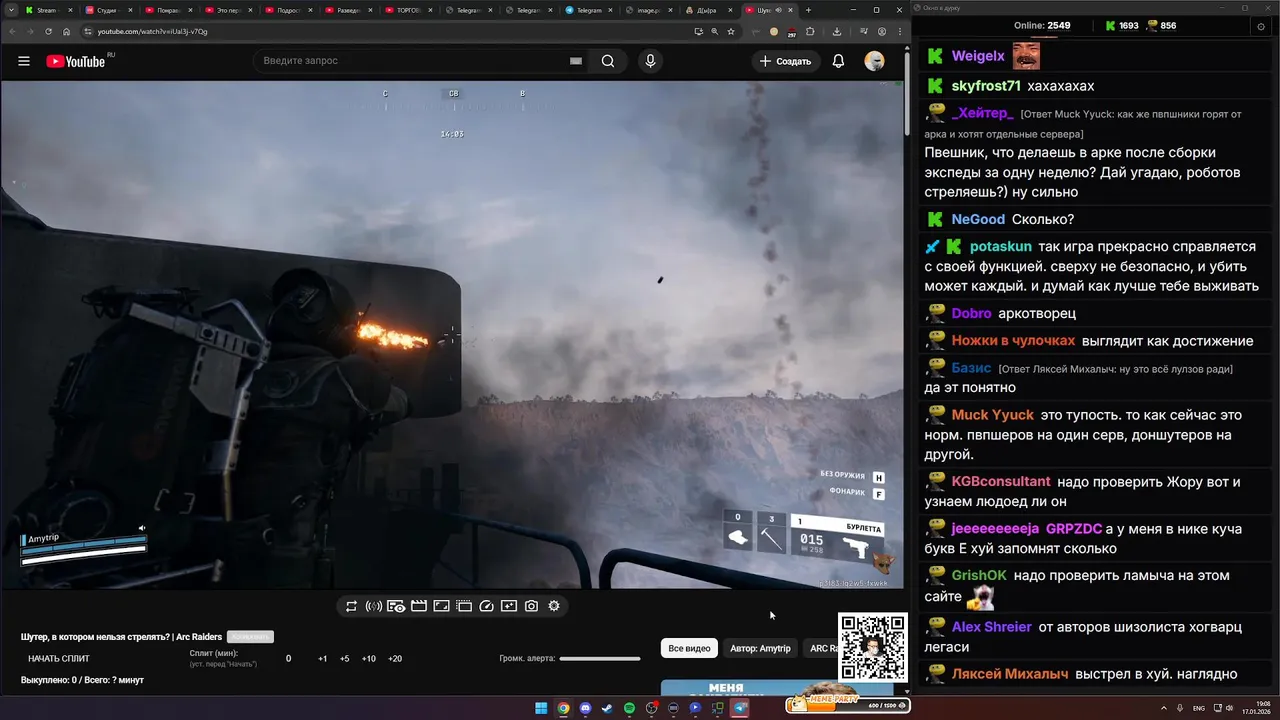Add +1 minute to the split
1280x720 pixels.
point(323,659)
